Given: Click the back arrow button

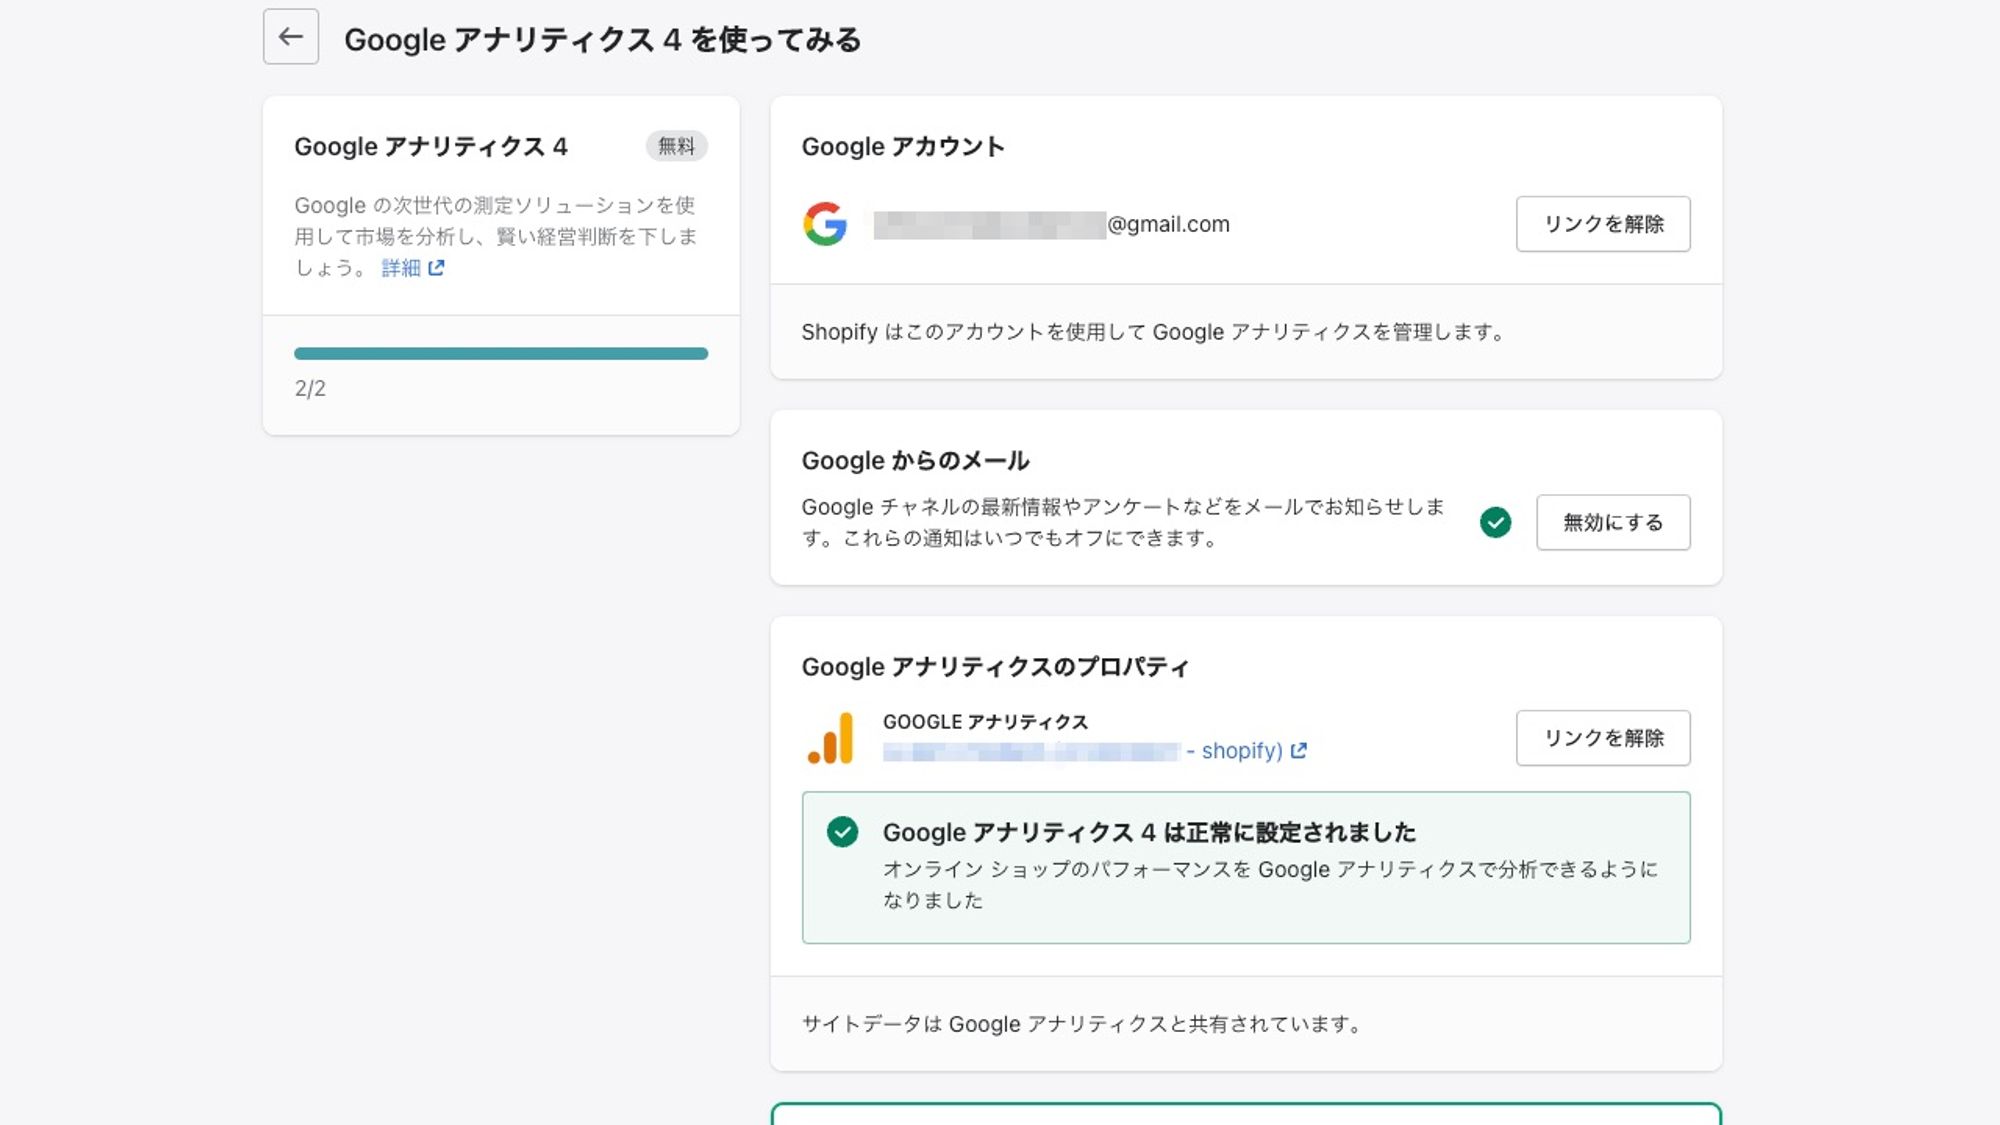Looking at the screenshot, I should point(291,37).
